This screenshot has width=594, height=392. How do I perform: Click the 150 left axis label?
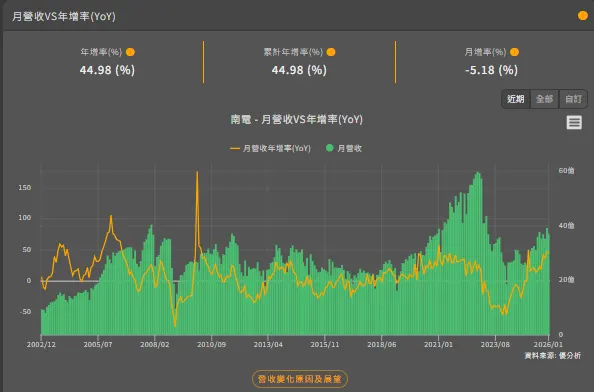(x=25, y=188)
